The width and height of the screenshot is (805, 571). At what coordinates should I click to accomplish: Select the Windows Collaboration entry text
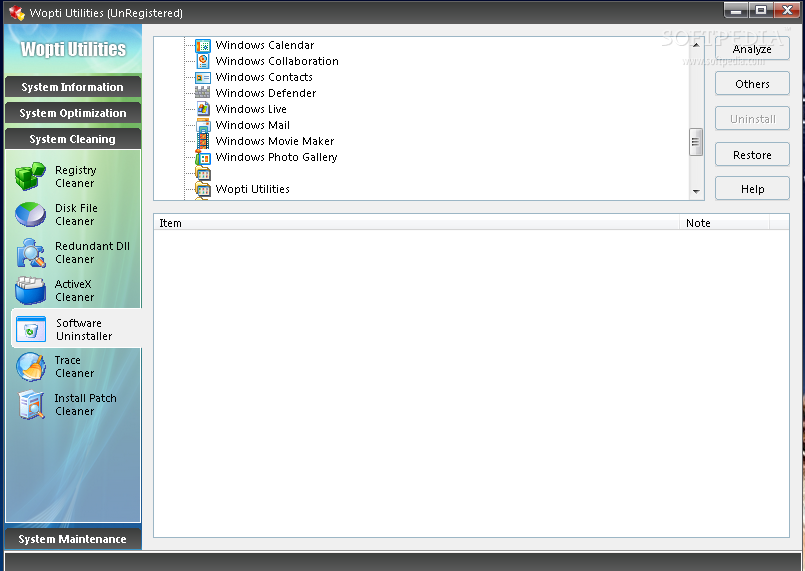point(277,61)
